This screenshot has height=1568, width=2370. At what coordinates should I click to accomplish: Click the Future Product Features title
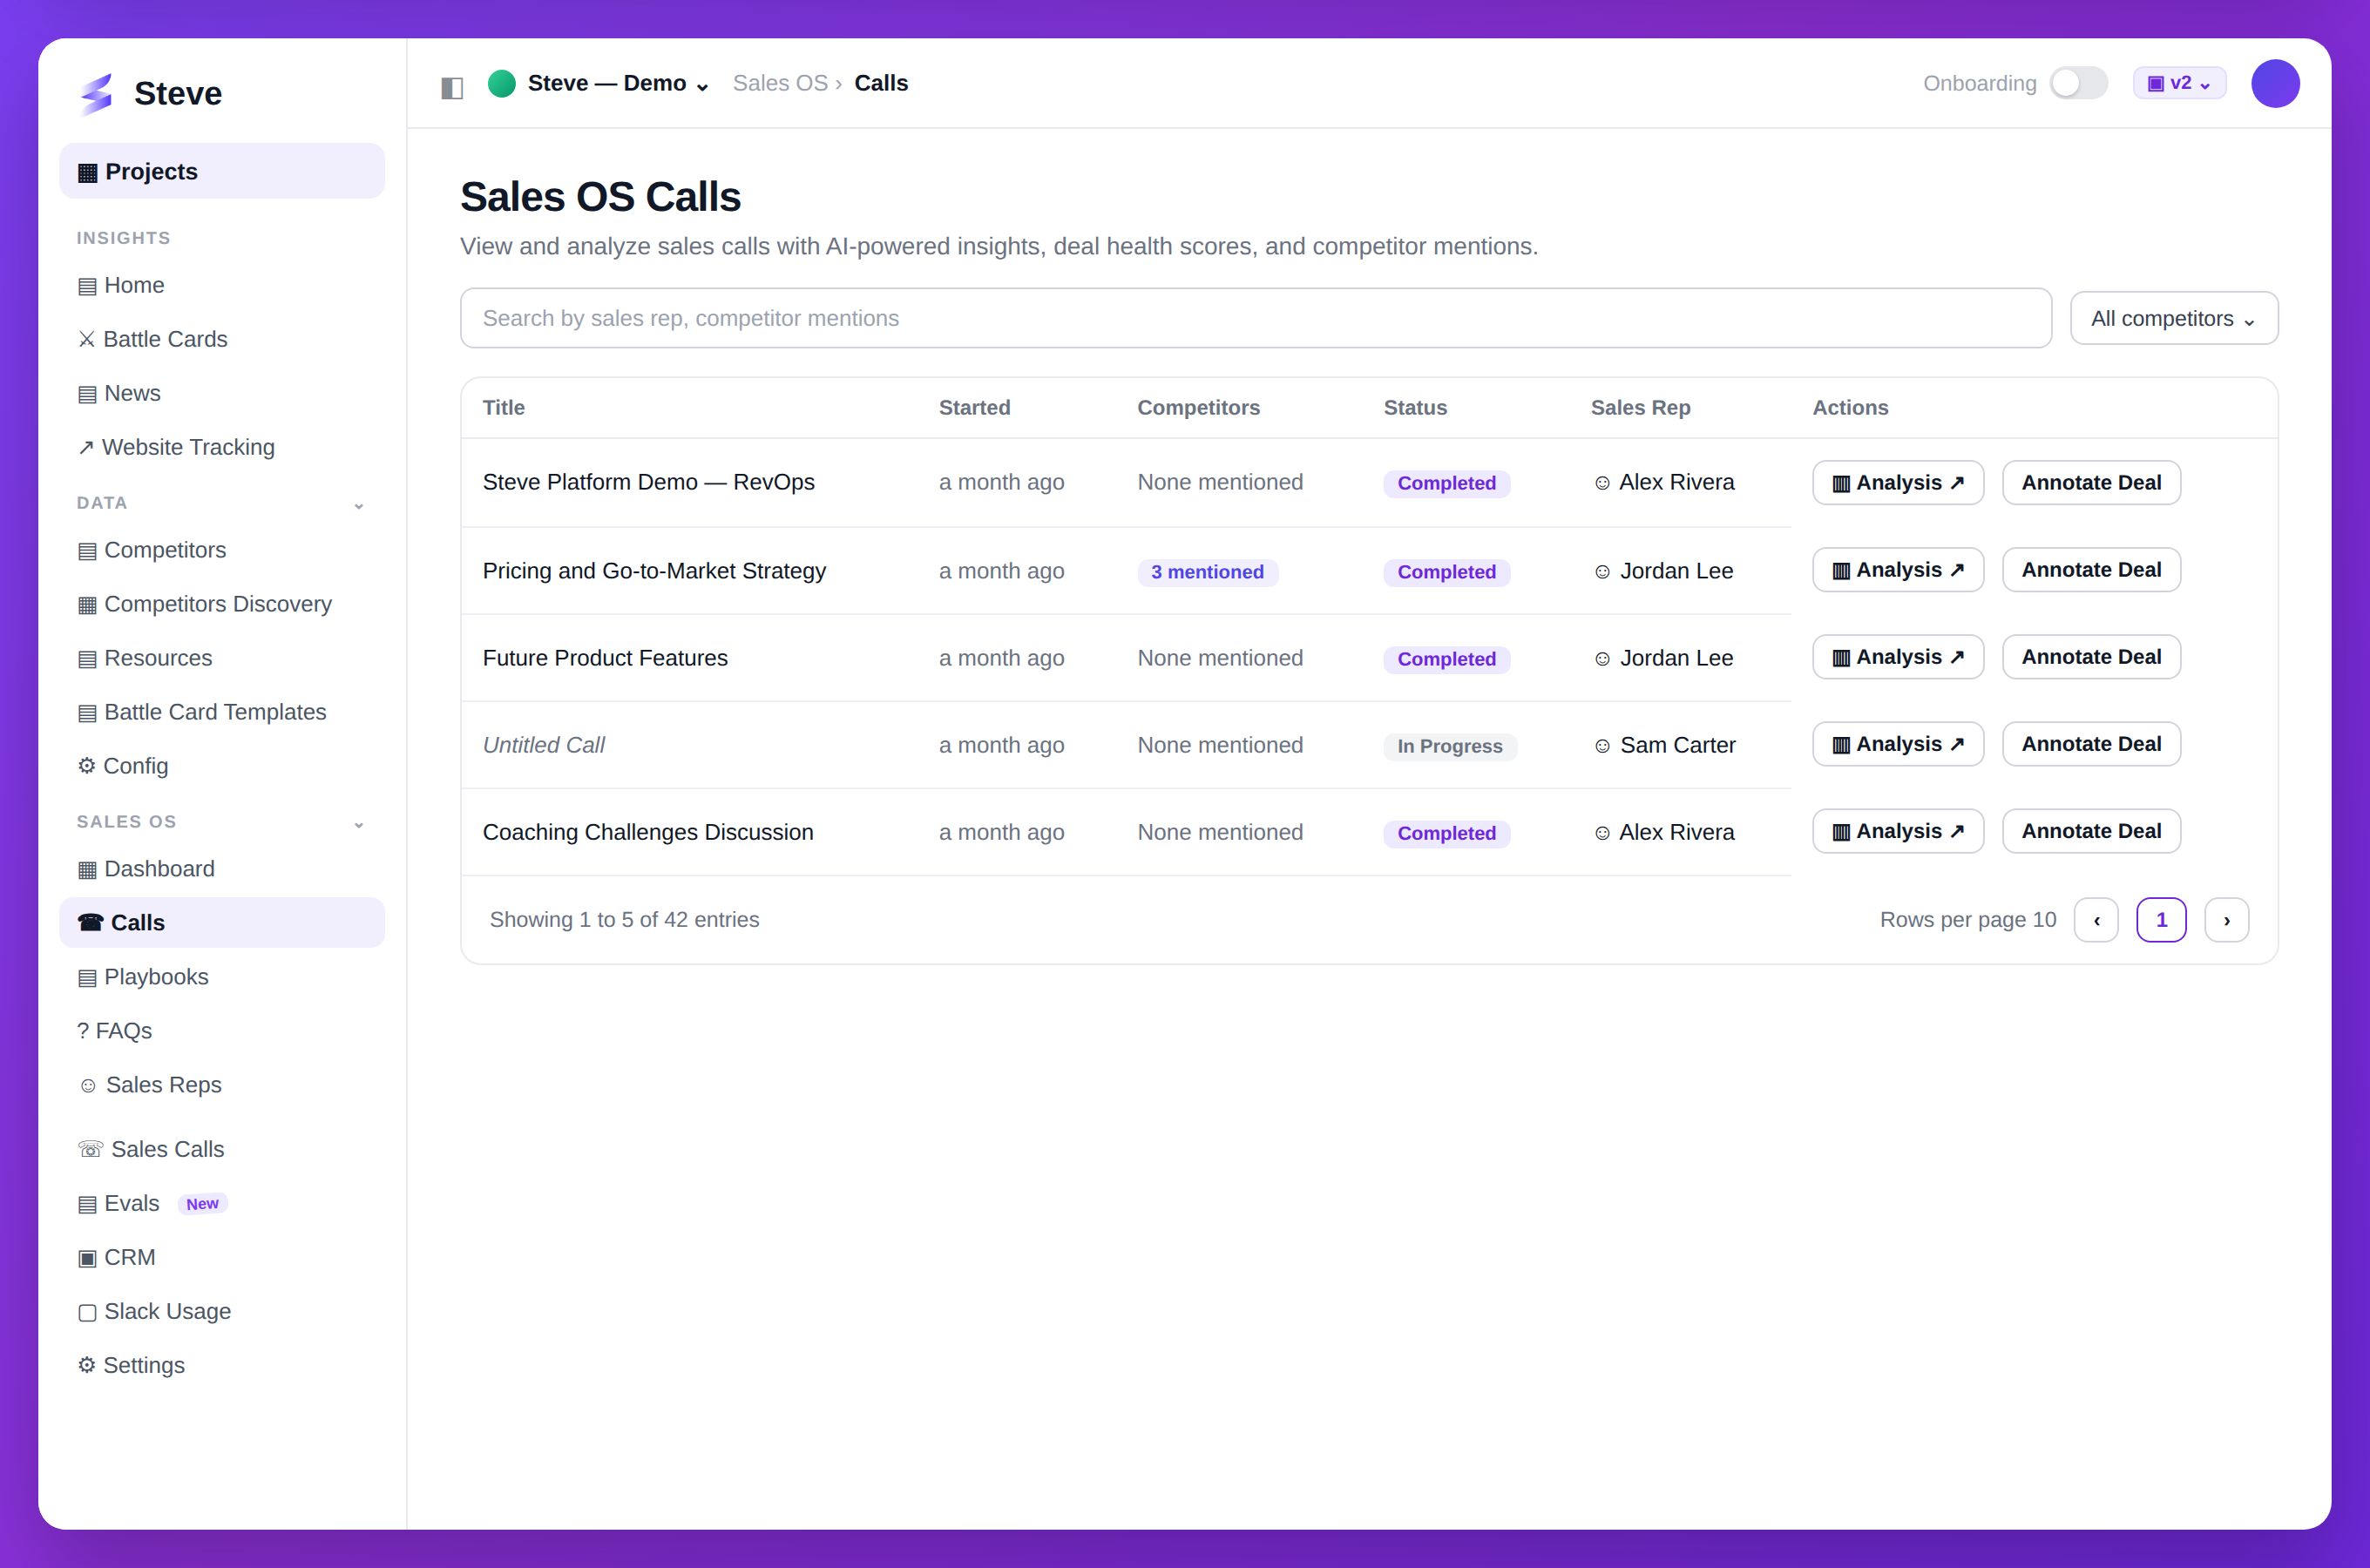(605, 658)
